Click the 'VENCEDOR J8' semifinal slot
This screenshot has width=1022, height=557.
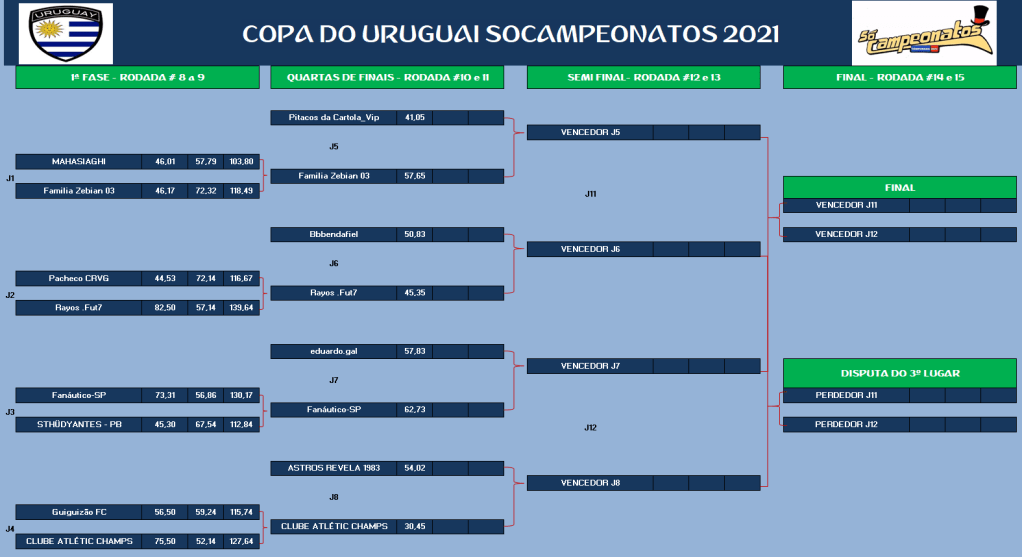[x=590, y=483]
